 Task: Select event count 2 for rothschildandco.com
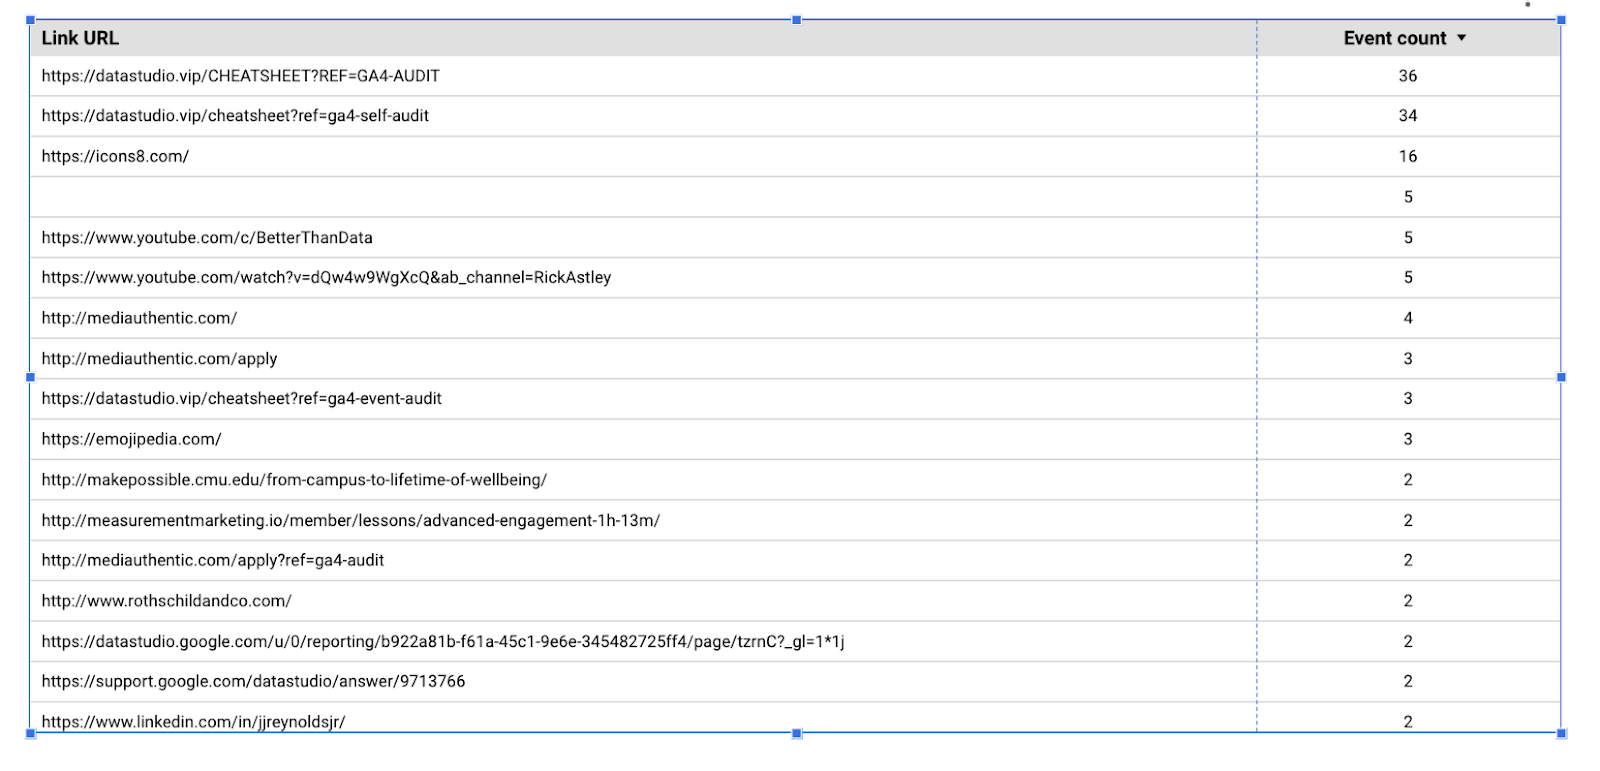click(1408, 601)
